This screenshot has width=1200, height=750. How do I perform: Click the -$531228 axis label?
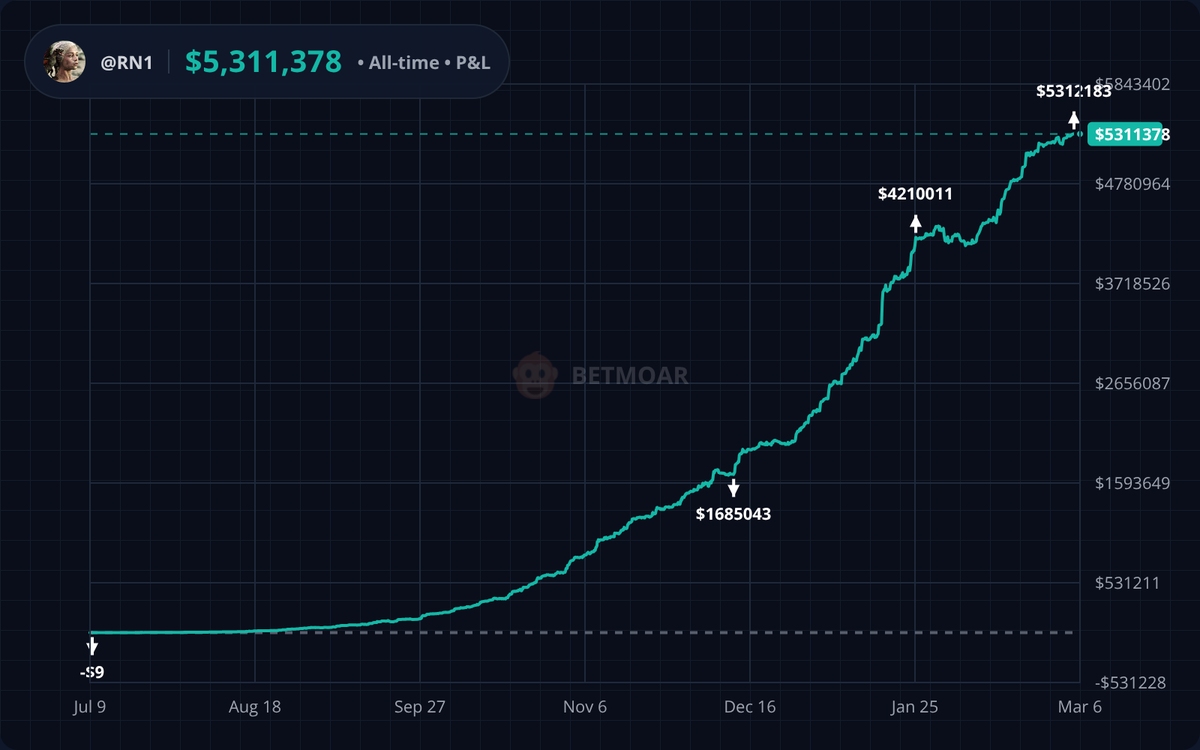[x=1131, y=682]
